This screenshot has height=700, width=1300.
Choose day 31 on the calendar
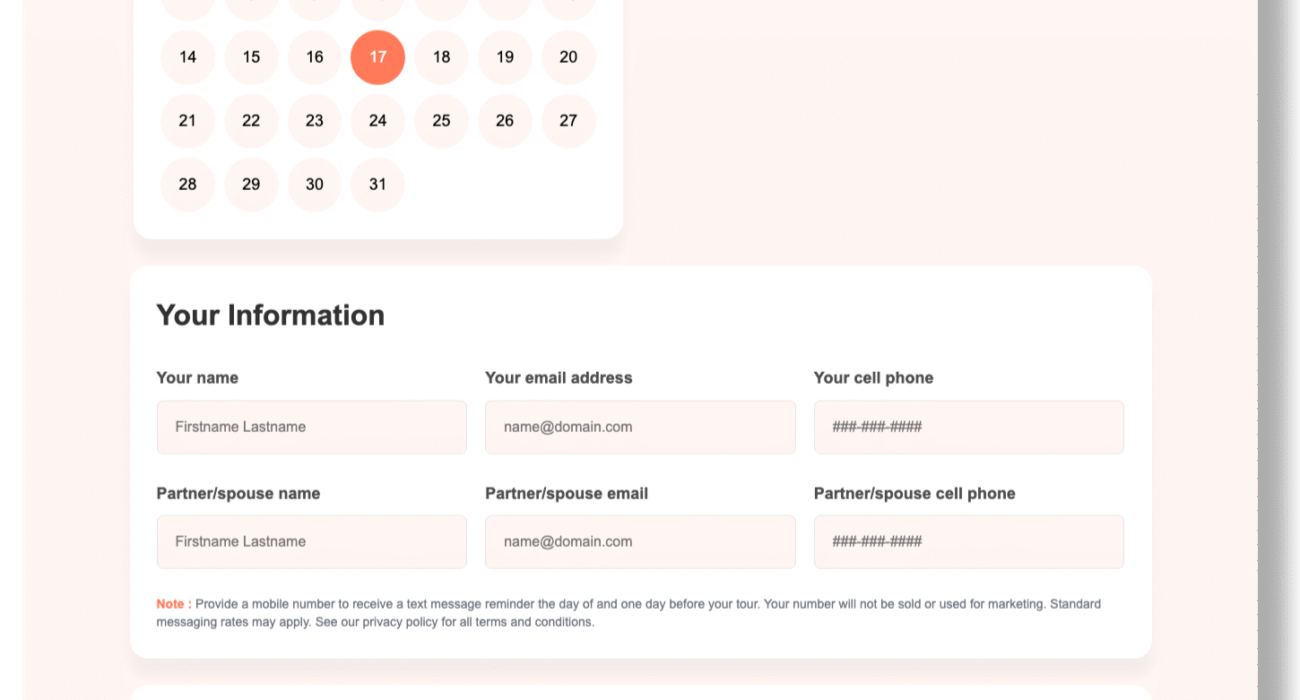(378, 184)
